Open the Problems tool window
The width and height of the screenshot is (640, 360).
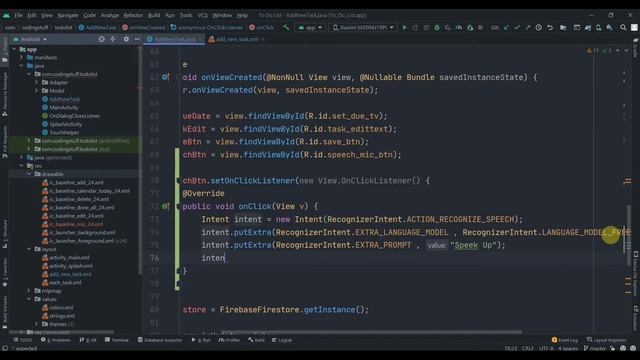(56, 340)
